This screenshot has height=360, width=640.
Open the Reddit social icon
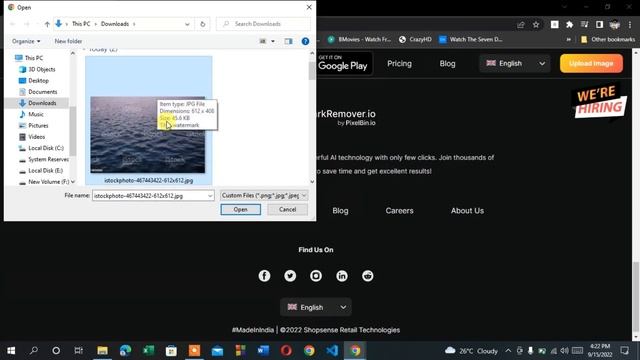[x=368, y=276]
